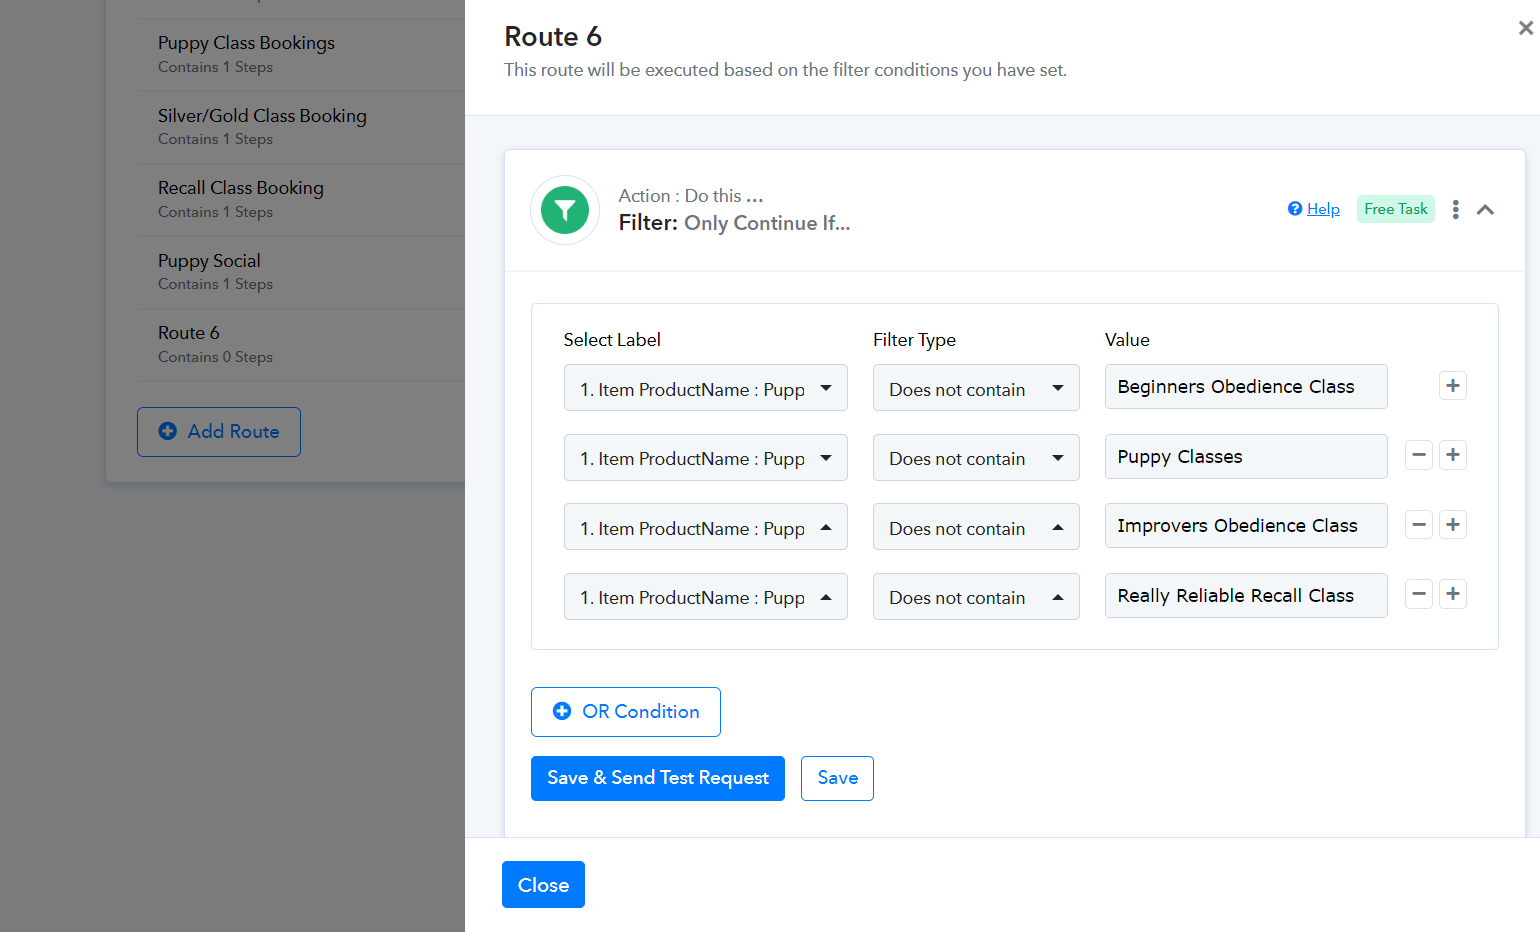Add condition after Puppy Classes row
Screen dimensions: 1540x932
coord(1453,455)
